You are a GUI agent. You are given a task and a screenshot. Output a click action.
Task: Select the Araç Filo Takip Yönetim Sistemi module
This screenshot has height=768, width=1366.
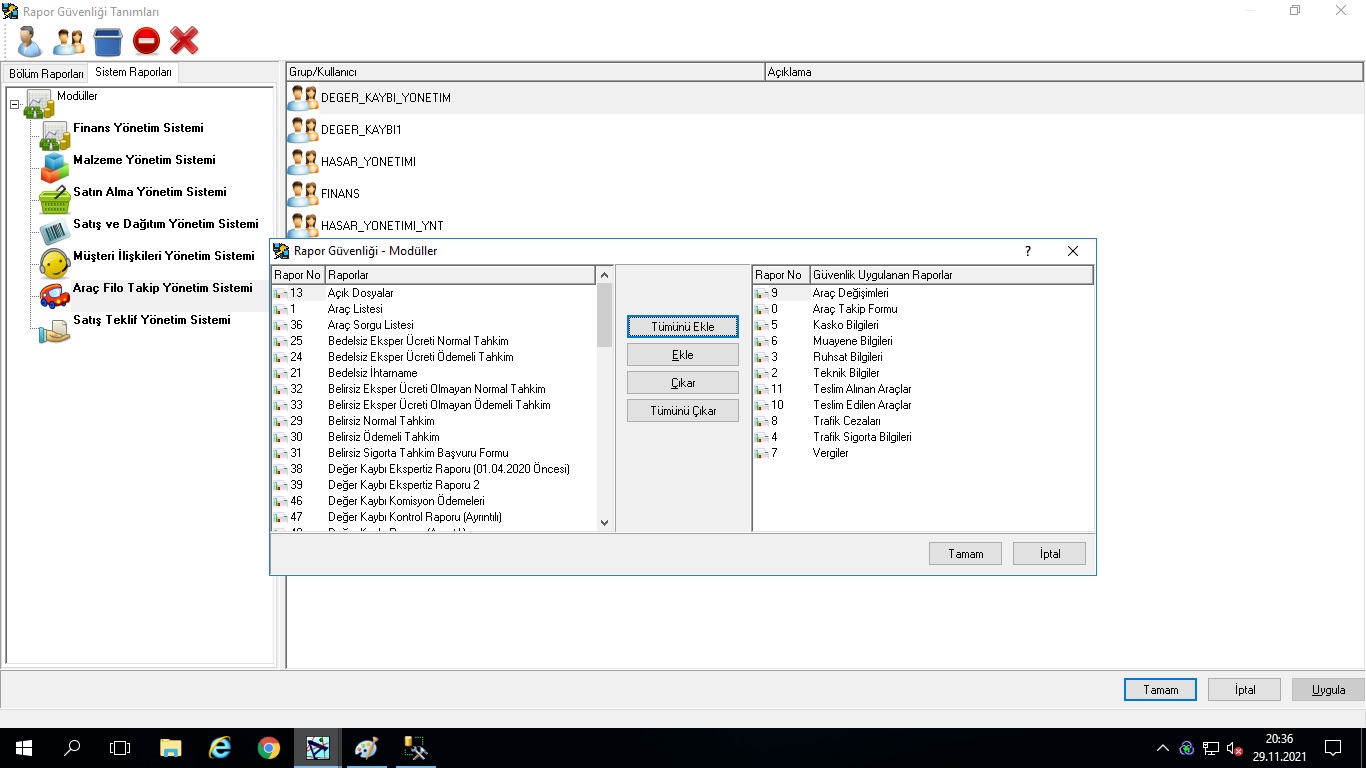(x=162, y=288)
